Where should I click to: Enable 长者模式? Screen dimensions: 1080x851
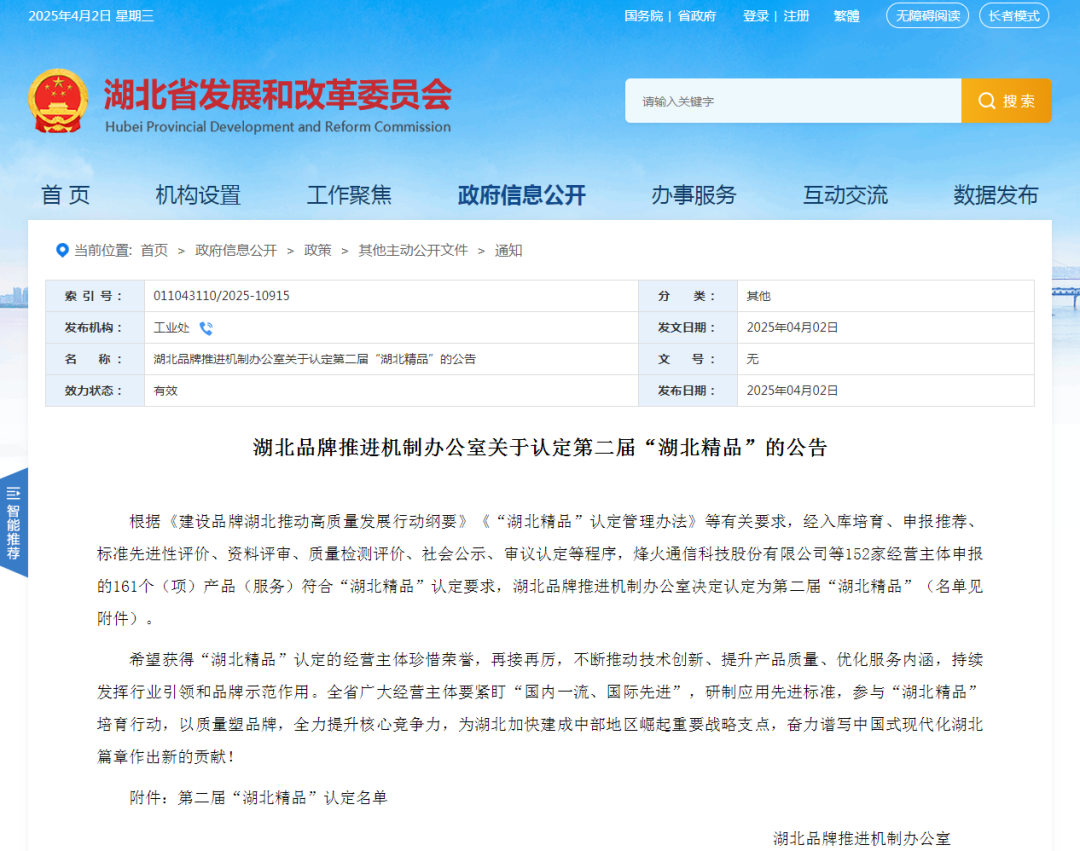click(1014, 15)
